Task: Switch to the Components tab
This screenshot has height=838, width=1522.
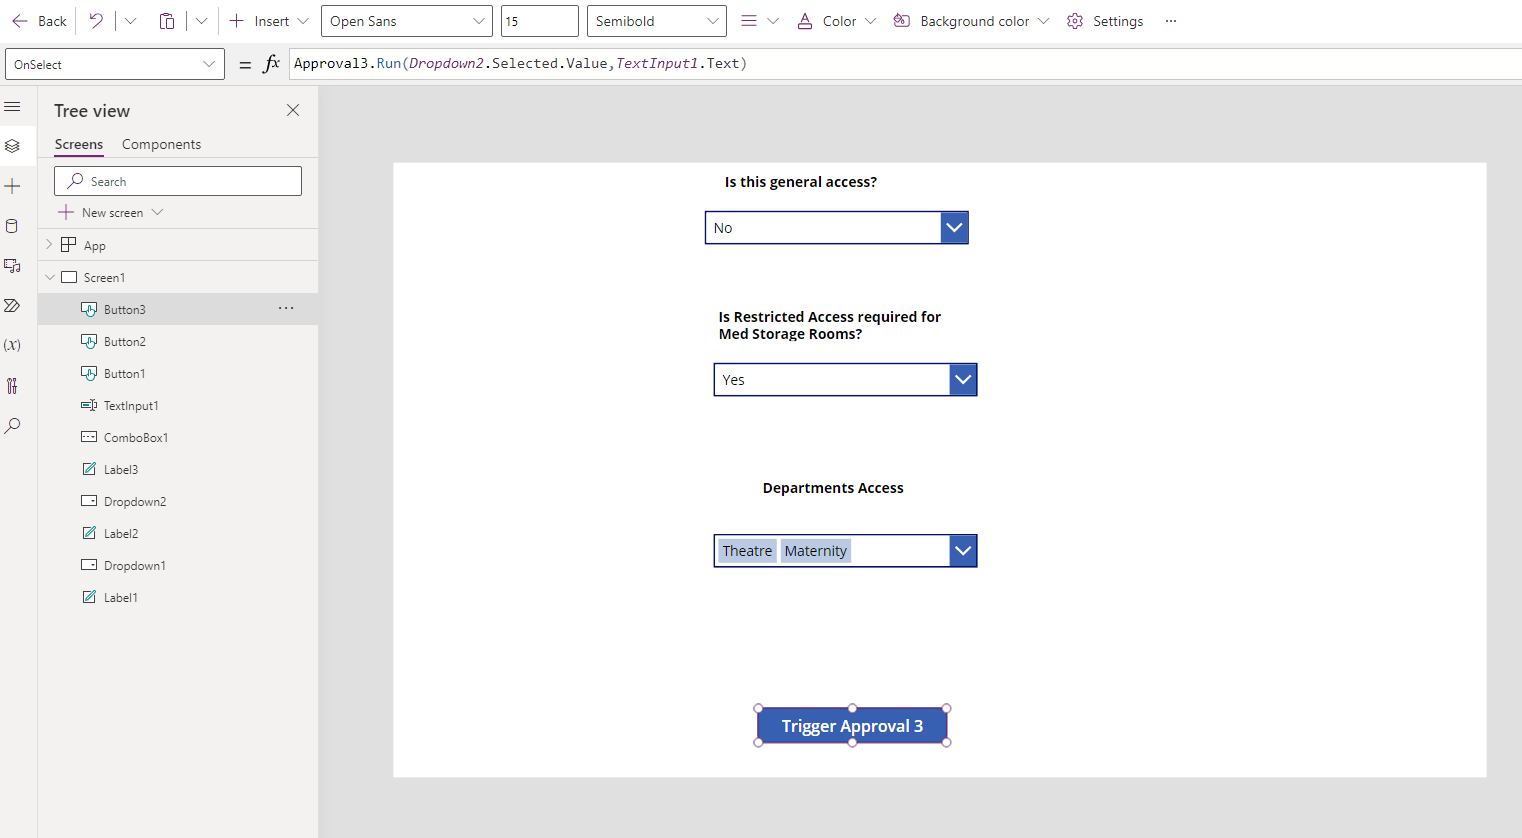Action: coord(161,144)
